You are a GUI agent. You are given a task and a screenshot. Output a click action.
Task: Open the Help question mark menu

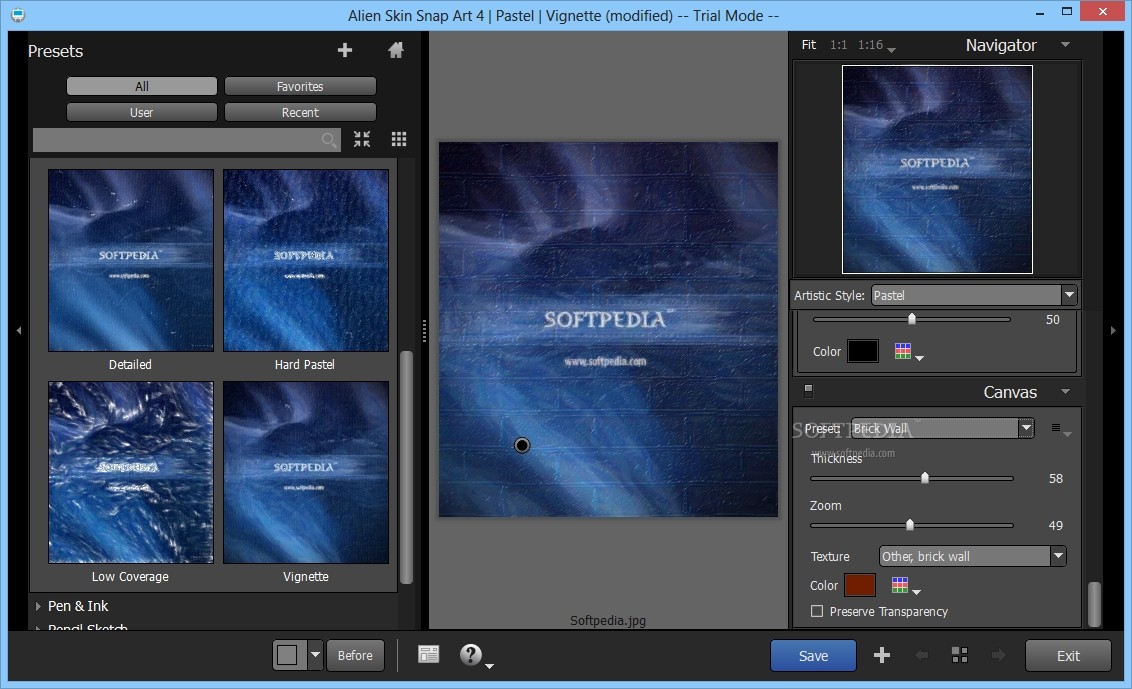tap(474, 655)
